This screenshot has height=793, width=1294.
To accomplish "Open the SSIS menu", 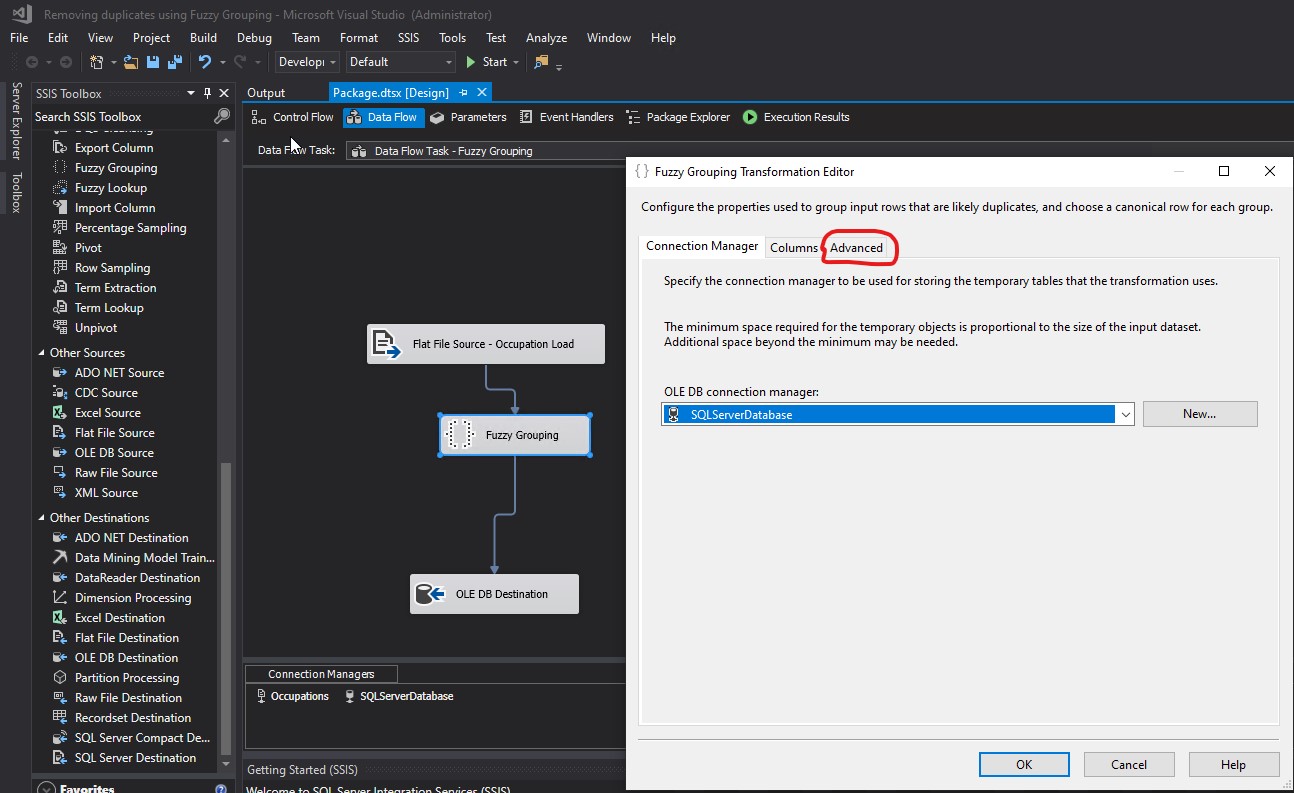I will point(408,38).
